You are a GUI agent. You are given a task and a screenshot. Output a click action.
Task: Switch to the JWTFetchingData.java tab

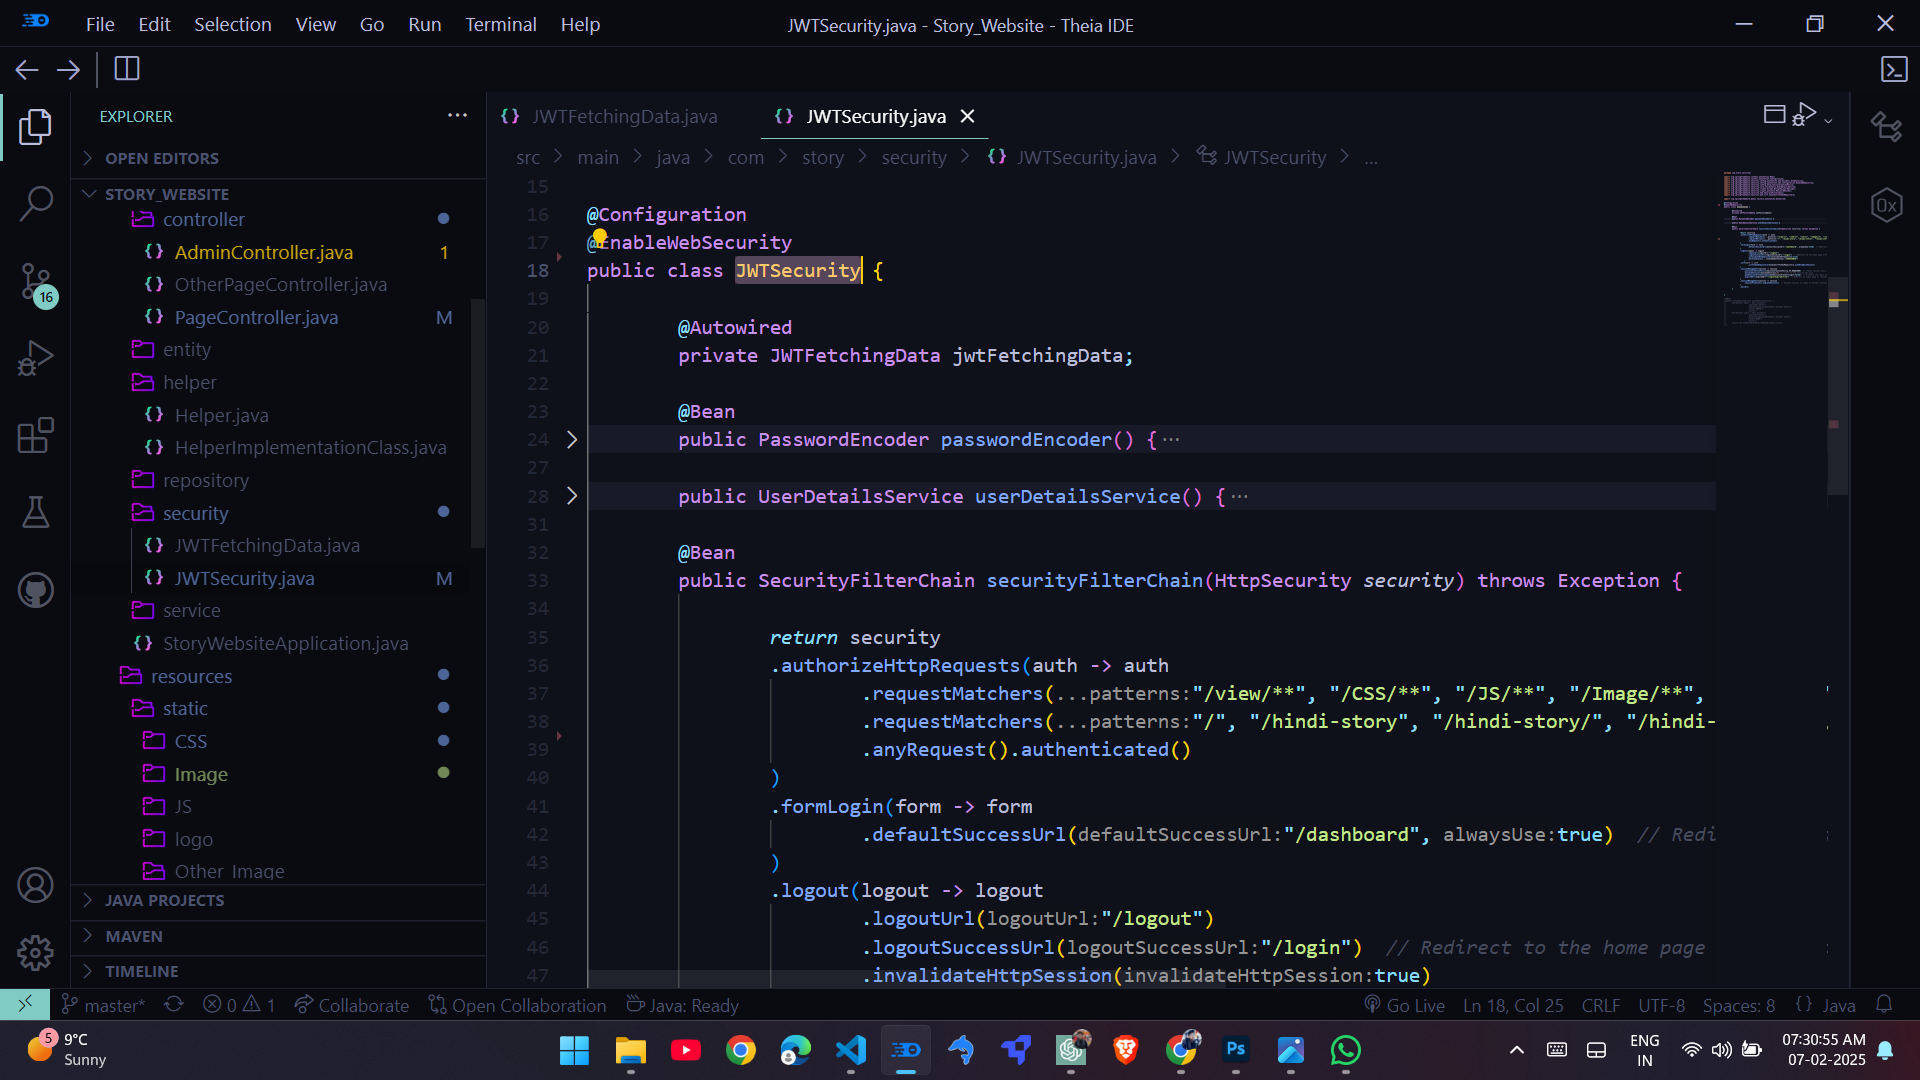click(x=623, y=116)
